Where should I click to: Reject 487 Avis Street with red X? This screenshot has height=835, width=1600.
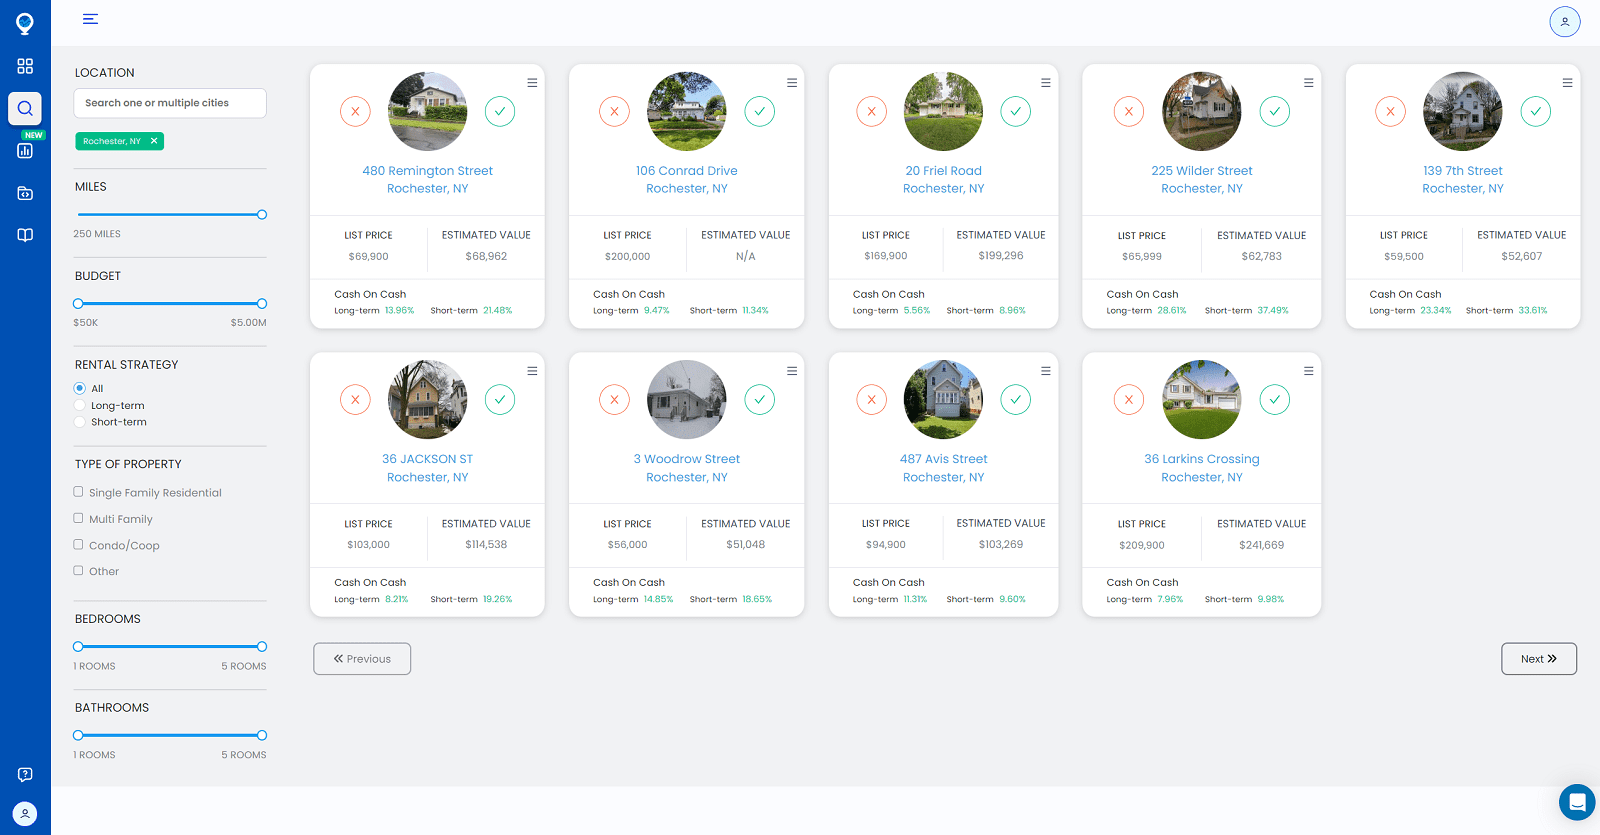[x=872, y=399]
